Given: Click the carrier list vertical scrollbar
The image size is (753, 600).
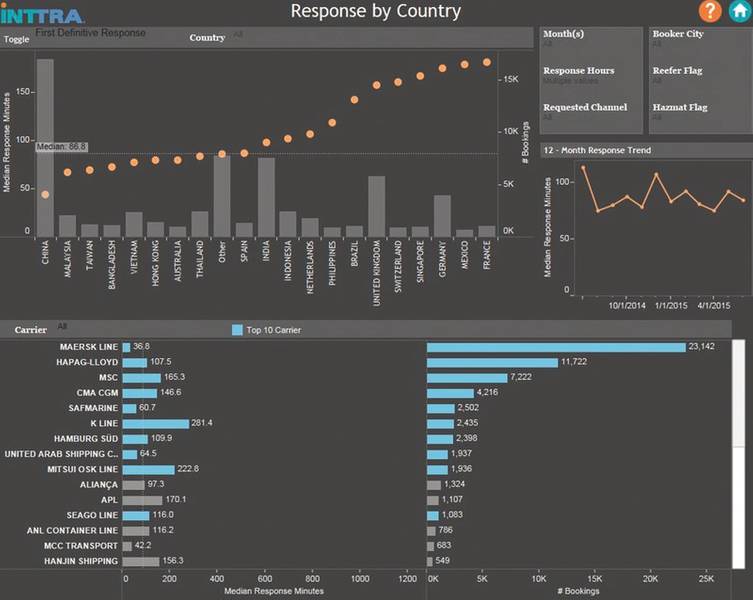Looking at the screenshot, I should (x=739, y=454).
